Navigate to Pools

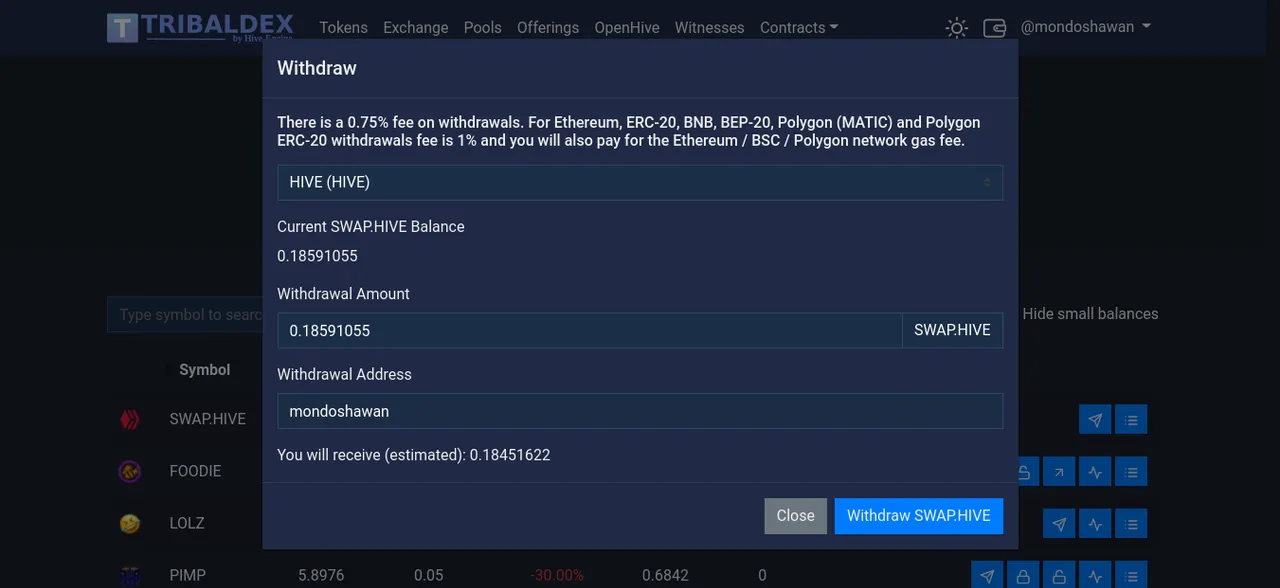coord(482,28)
